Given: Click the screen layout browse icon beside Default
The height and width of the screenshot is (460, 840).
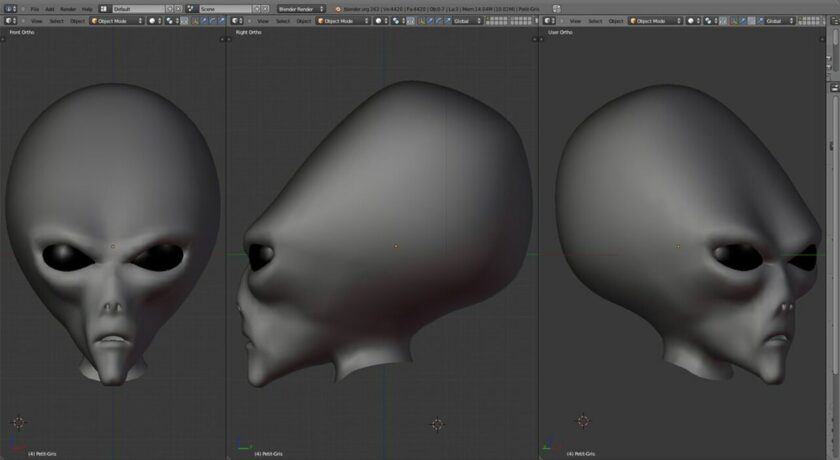Looking at the screenshot, I should click(x=104, y=9).
